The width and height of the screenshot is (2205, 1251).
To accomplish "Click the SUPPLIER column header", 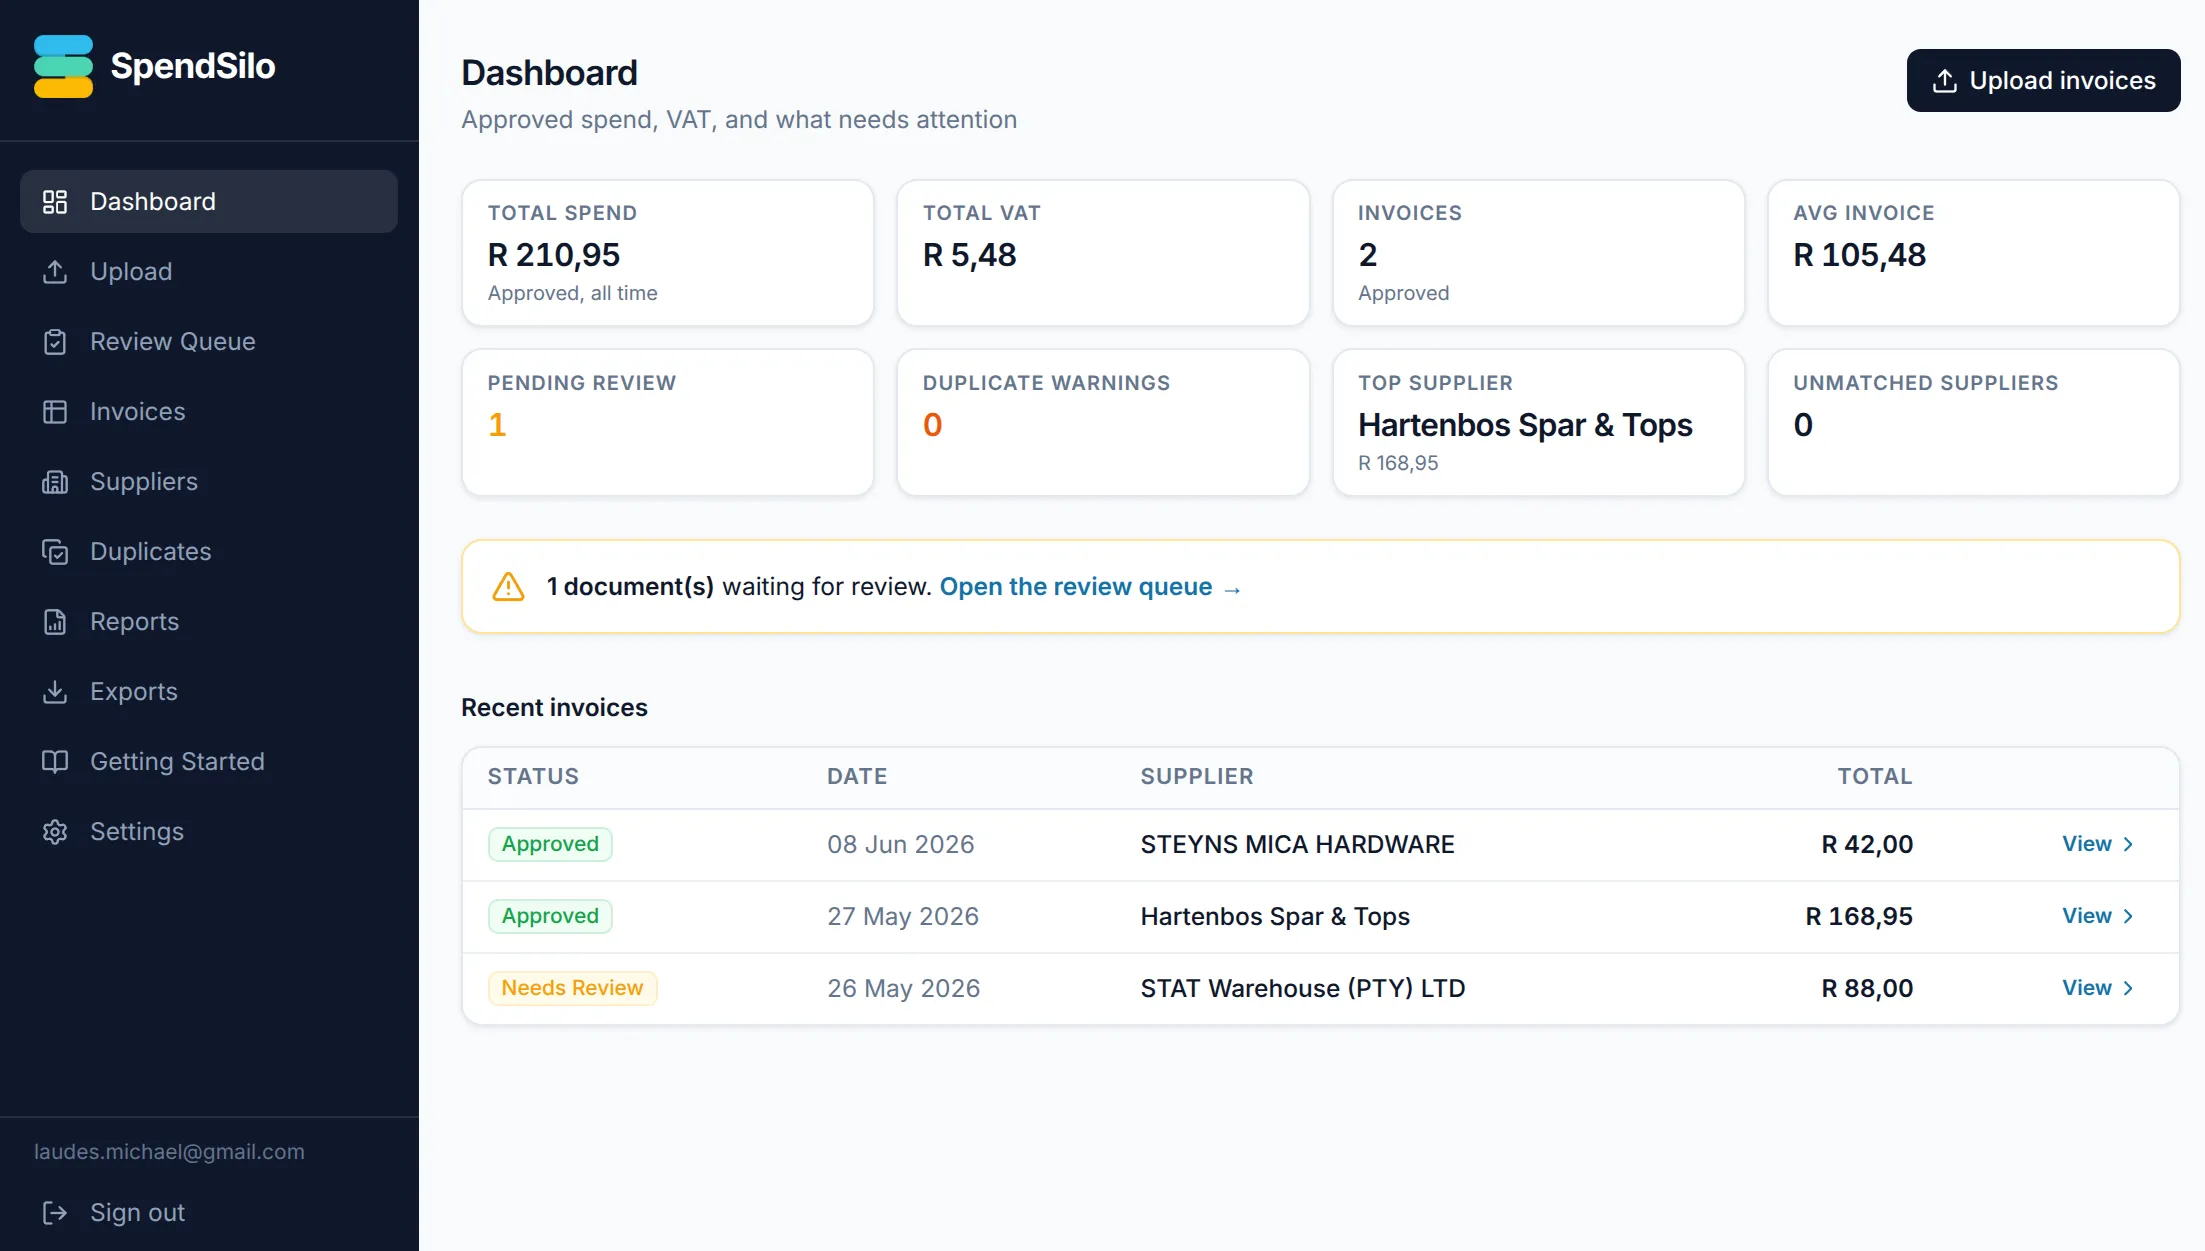I will click(x=1196, y=776).
